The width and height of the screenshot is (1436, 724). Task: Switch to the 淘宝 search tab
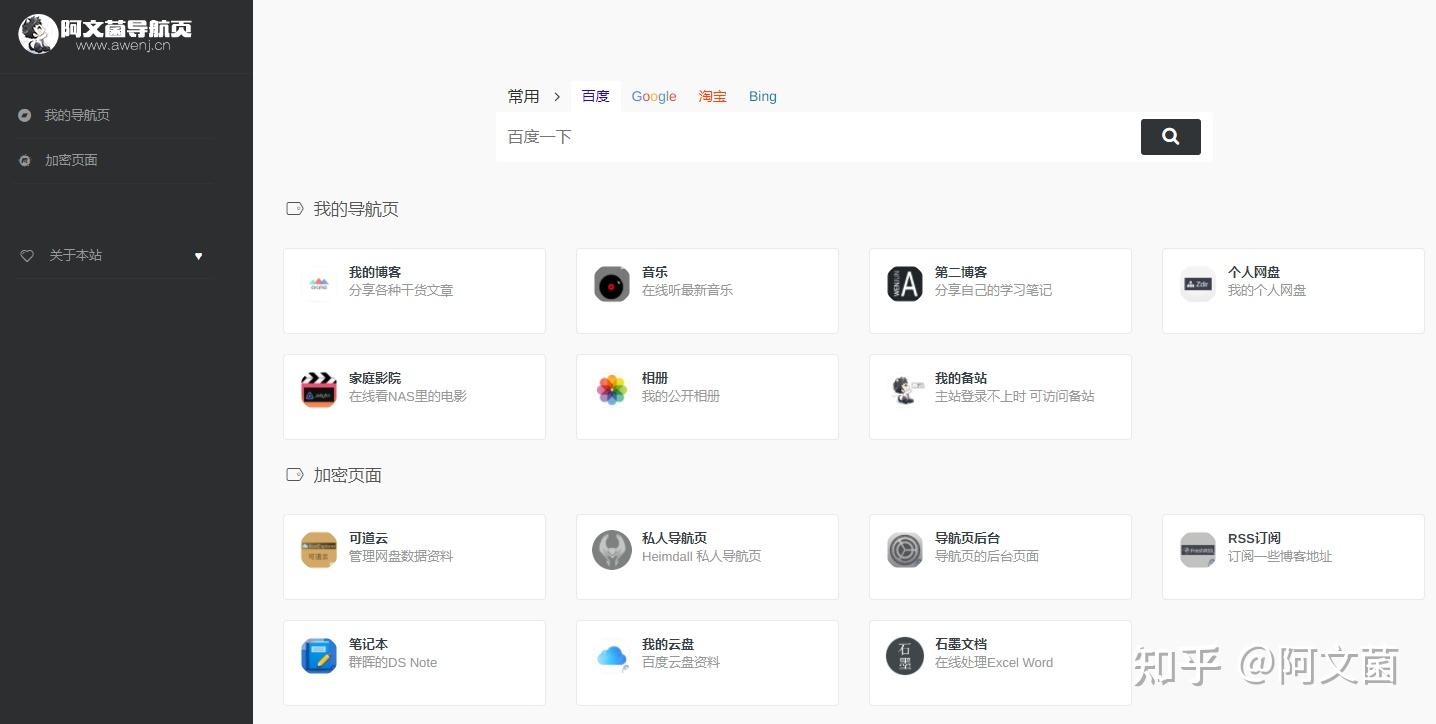click(x=713, y=96)
